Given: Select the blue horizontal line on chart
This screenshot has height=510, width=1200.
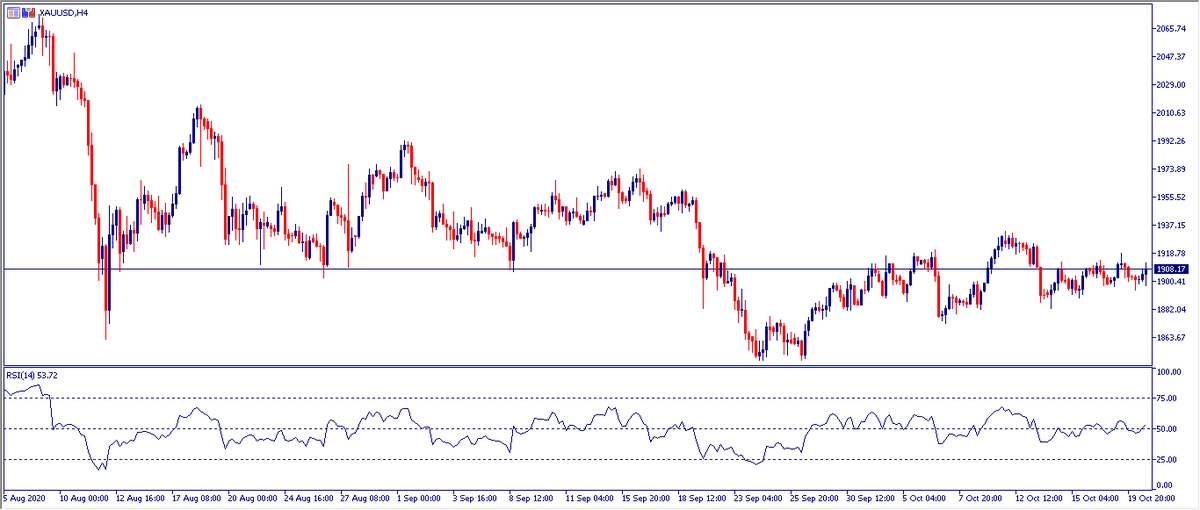Looking at the screenshot, I should pyautogui.click(x=600, y=269).
